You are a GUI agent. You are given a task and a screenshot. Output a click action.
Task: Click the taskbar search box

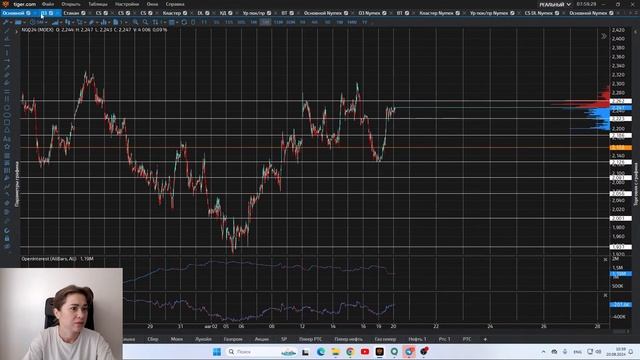[x=261, y=351]
